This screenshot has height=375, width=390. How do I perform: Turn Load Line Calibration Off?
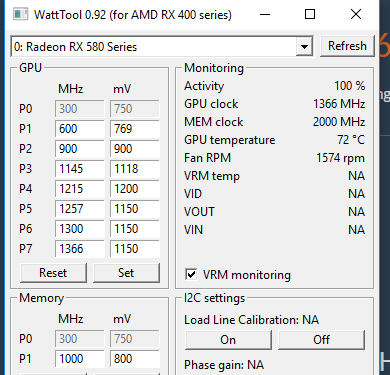click(x=321, y=340)
